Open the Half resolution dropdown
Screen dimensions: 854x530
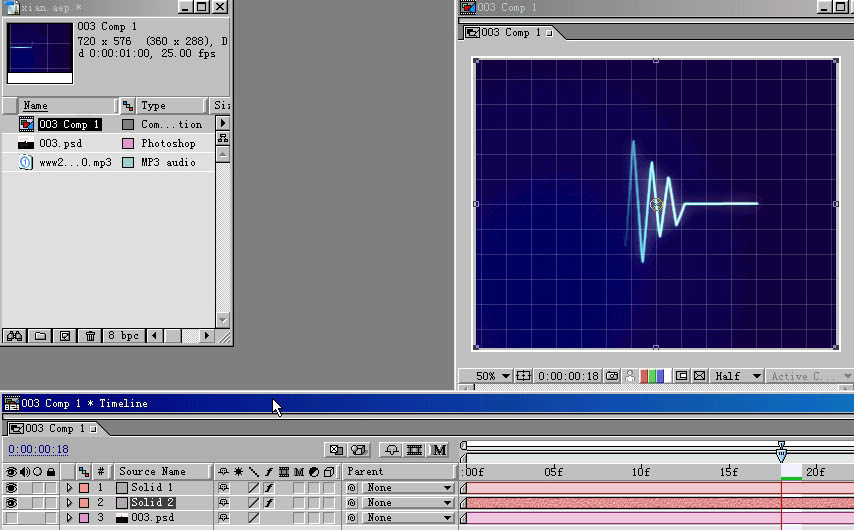point(737,376)
